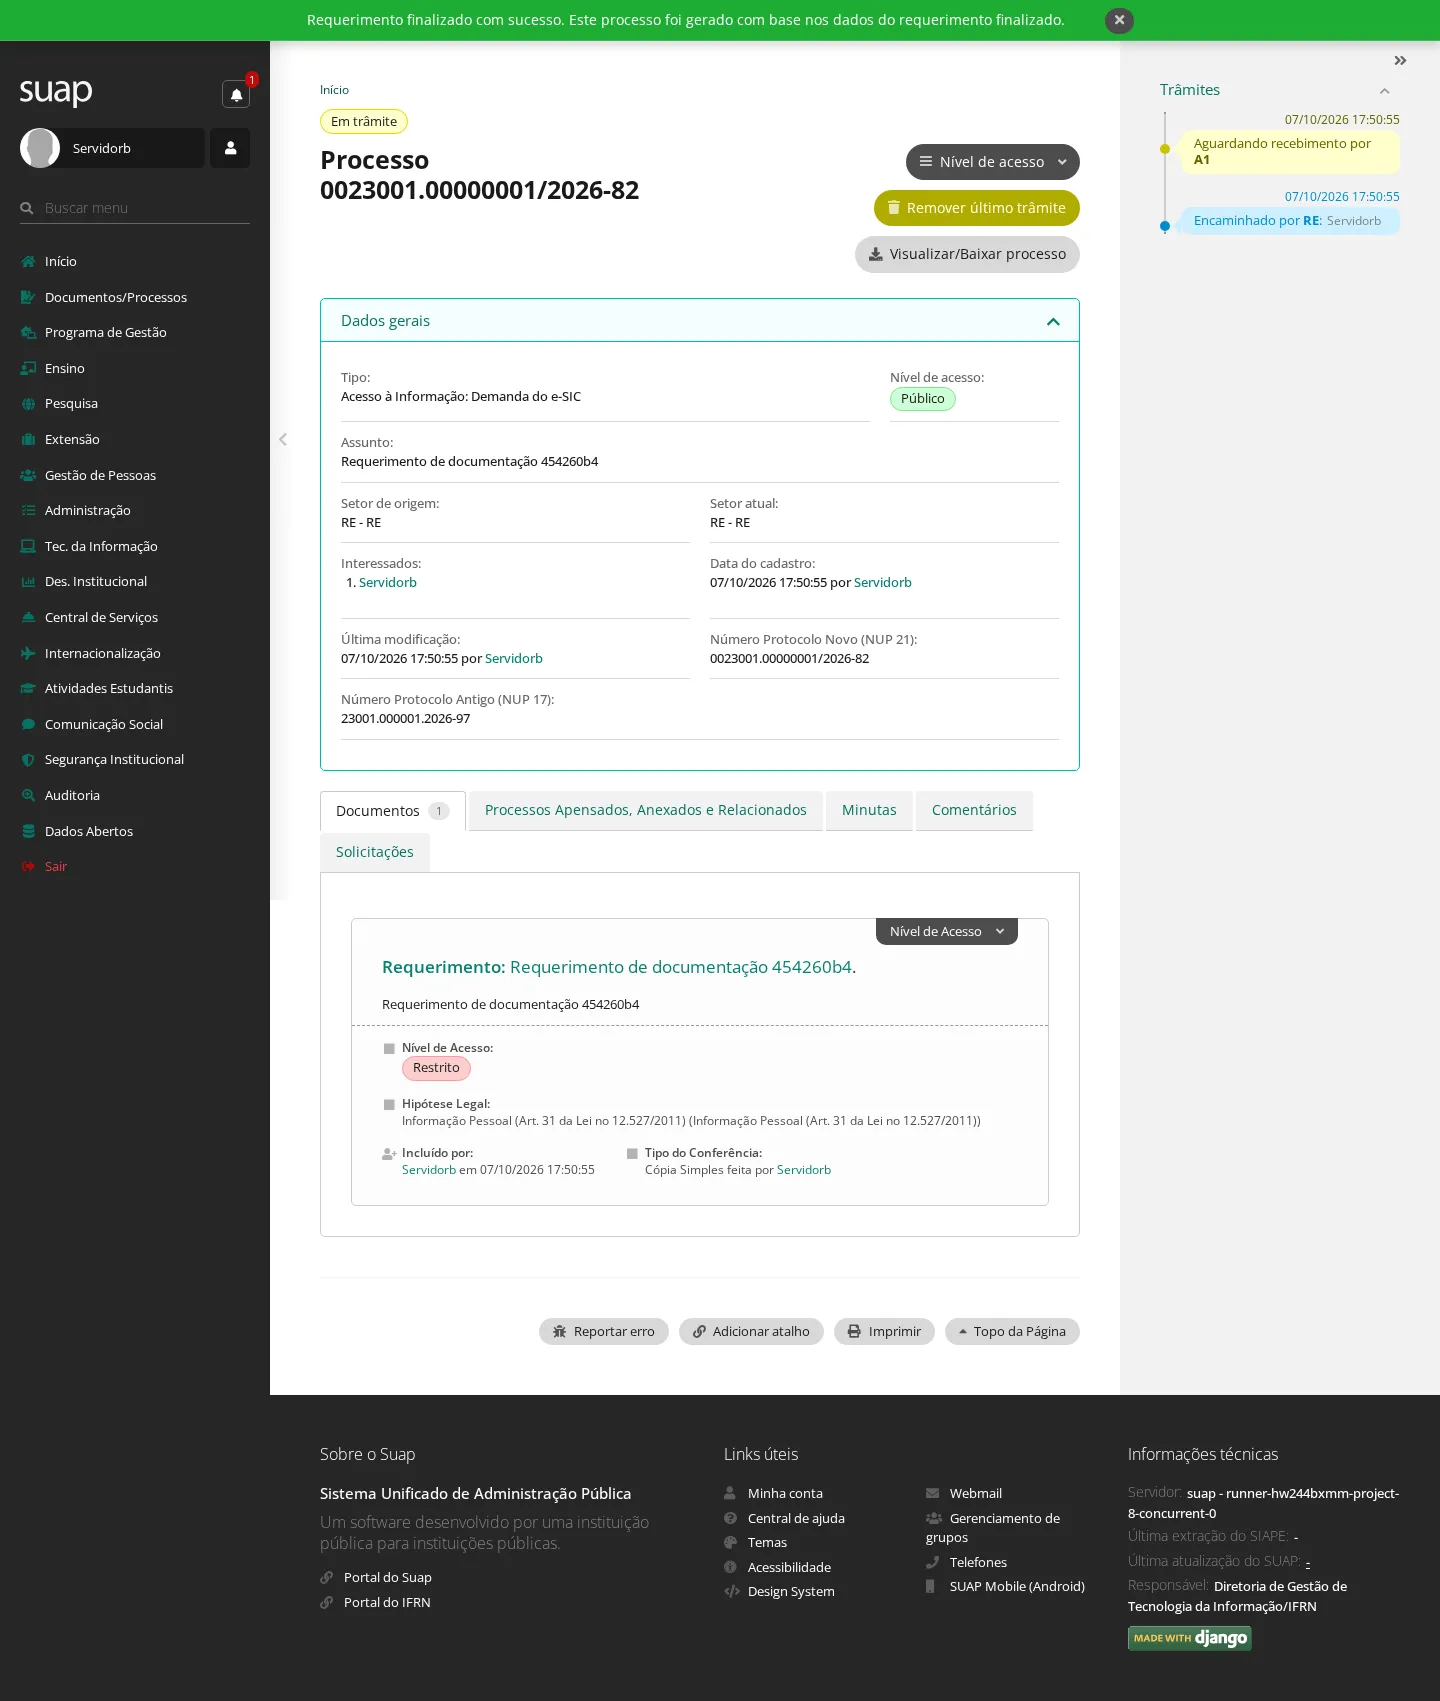Click the Atividades Estudantis graduation icon
This screenshot has width=1440, height=1701.
point(28,688)
